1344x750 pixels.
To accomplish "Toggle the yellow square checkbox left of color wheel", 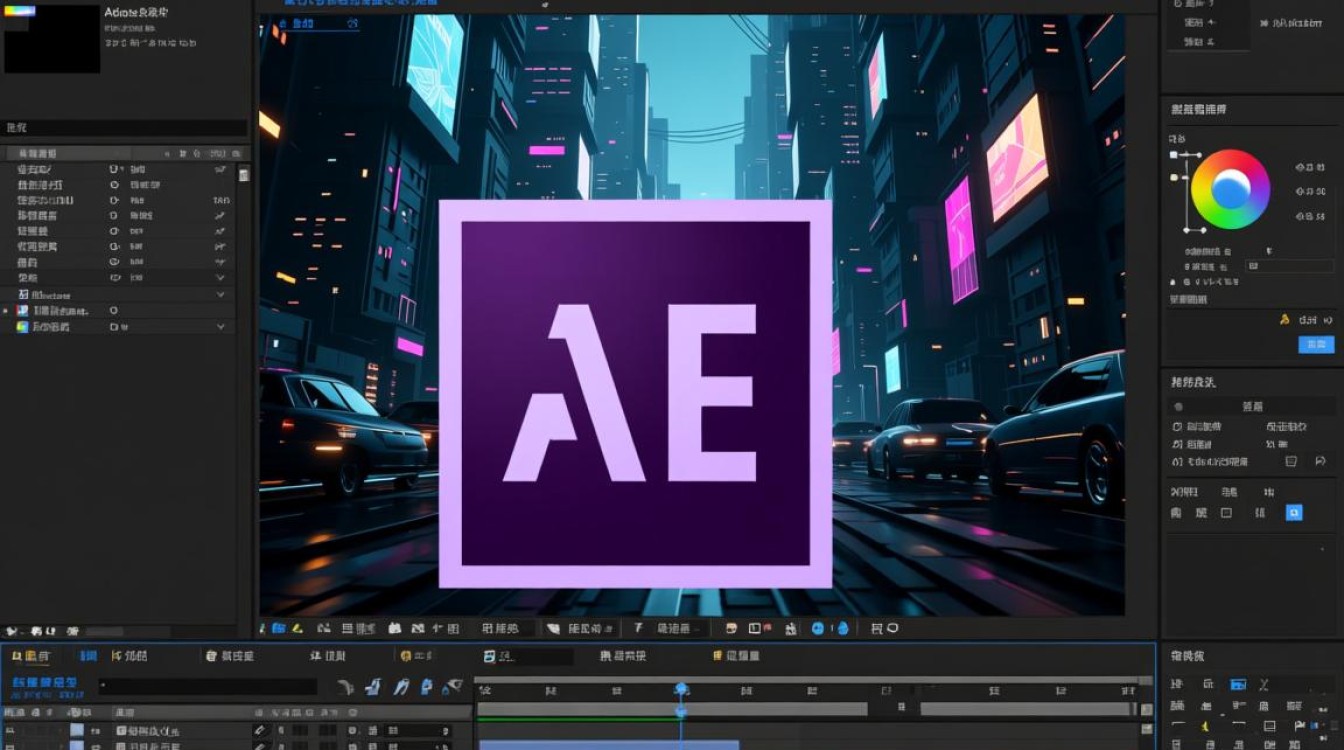I will (x=1174, y=178).
